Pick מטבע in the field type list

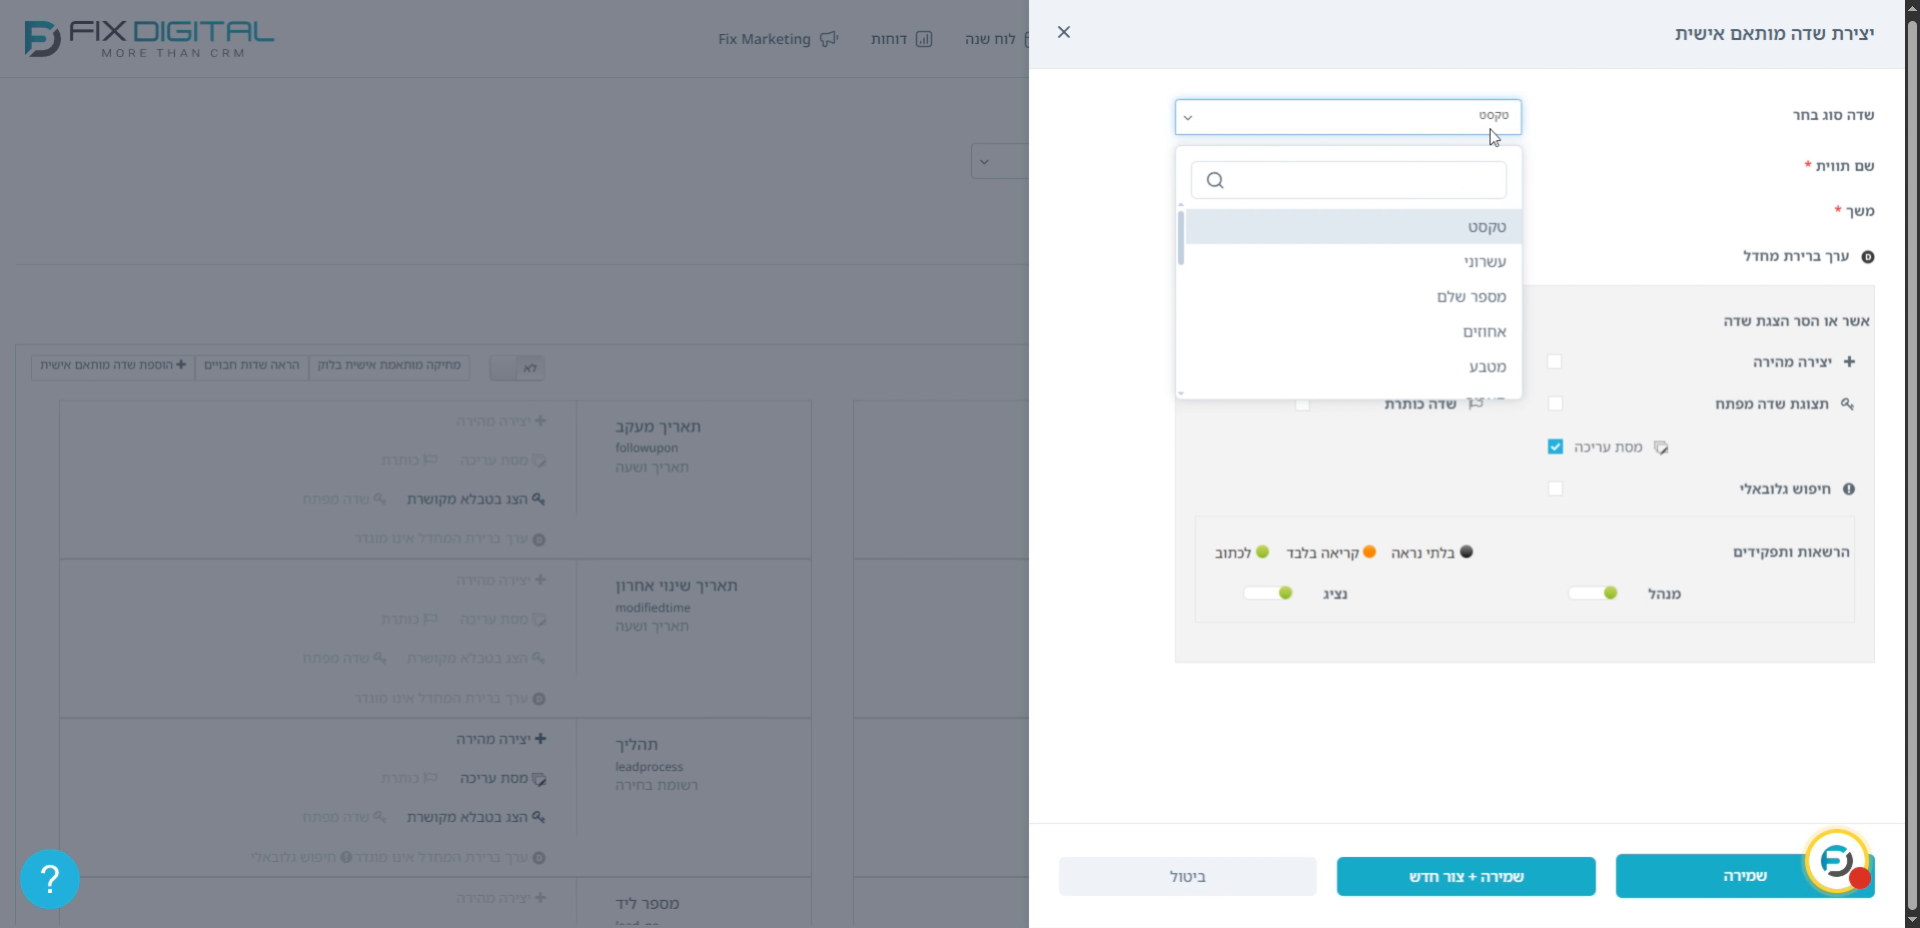[x=1351, y=367]
